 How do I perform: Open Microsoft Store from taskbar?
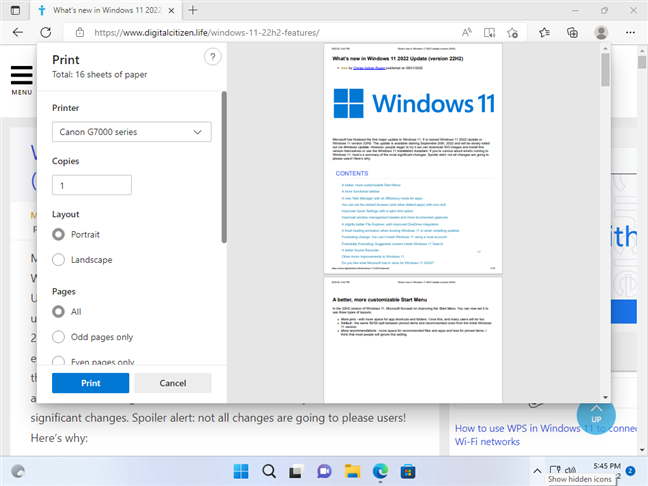tap(407, 471)
